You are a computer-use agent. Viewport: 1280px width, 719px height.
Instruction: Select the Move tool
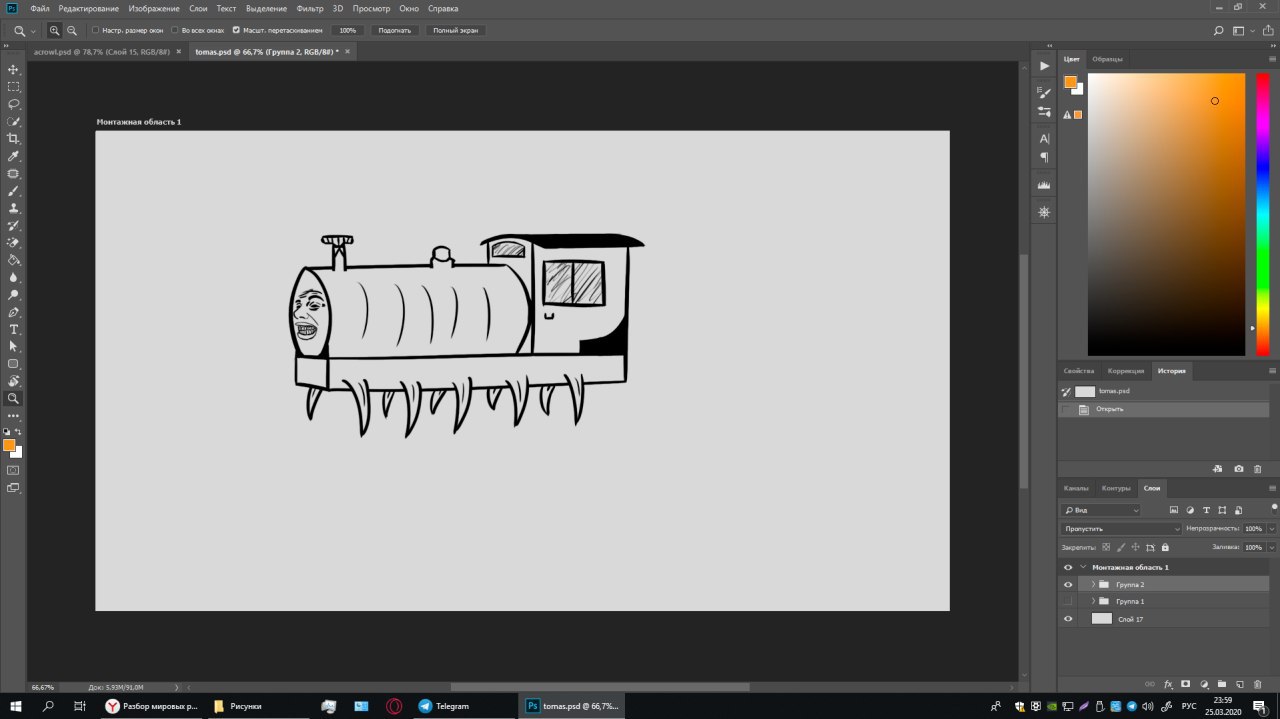14,69
